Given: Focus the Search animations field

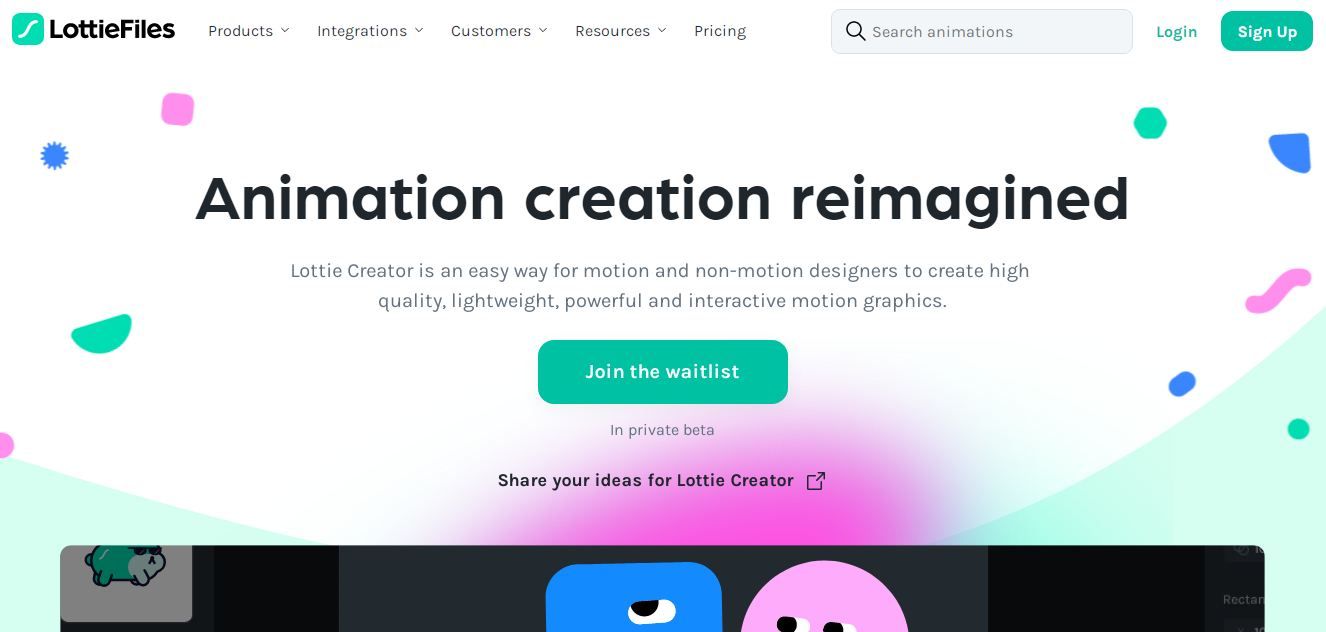Looking at the screenshot, I should pos(982,31).
